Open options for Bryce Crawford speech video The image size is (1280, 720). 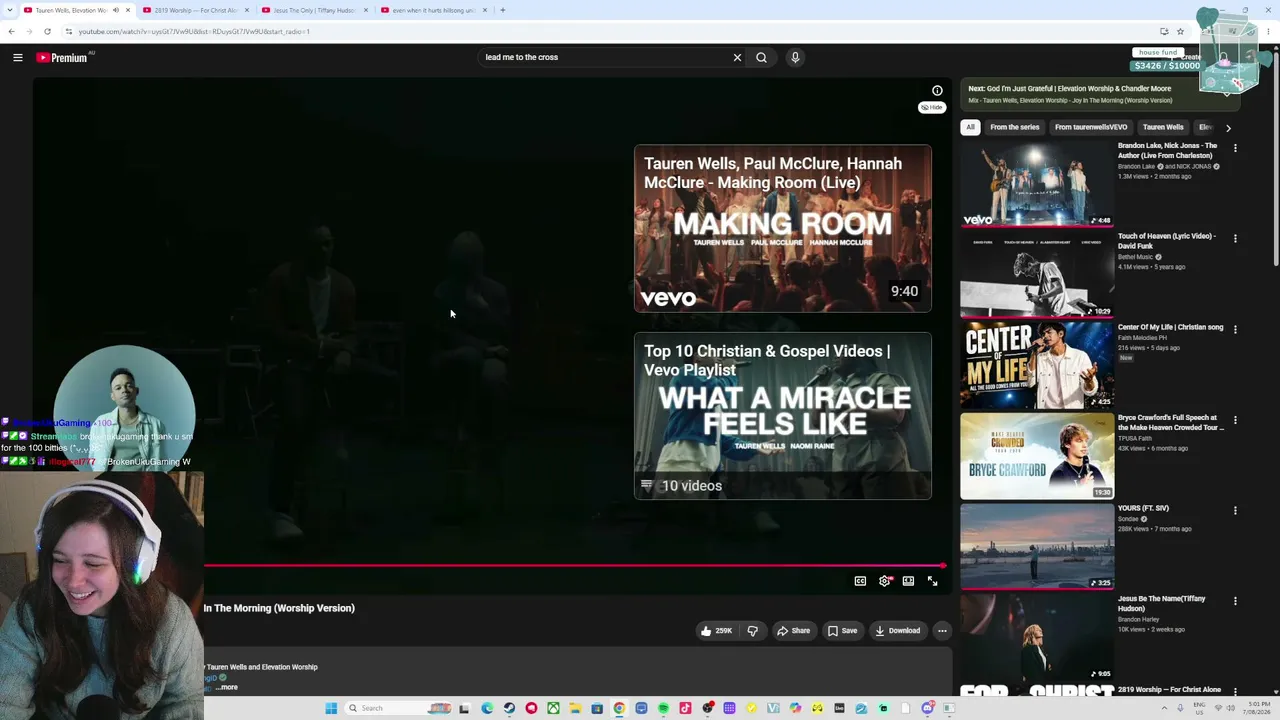(1235, 420)
